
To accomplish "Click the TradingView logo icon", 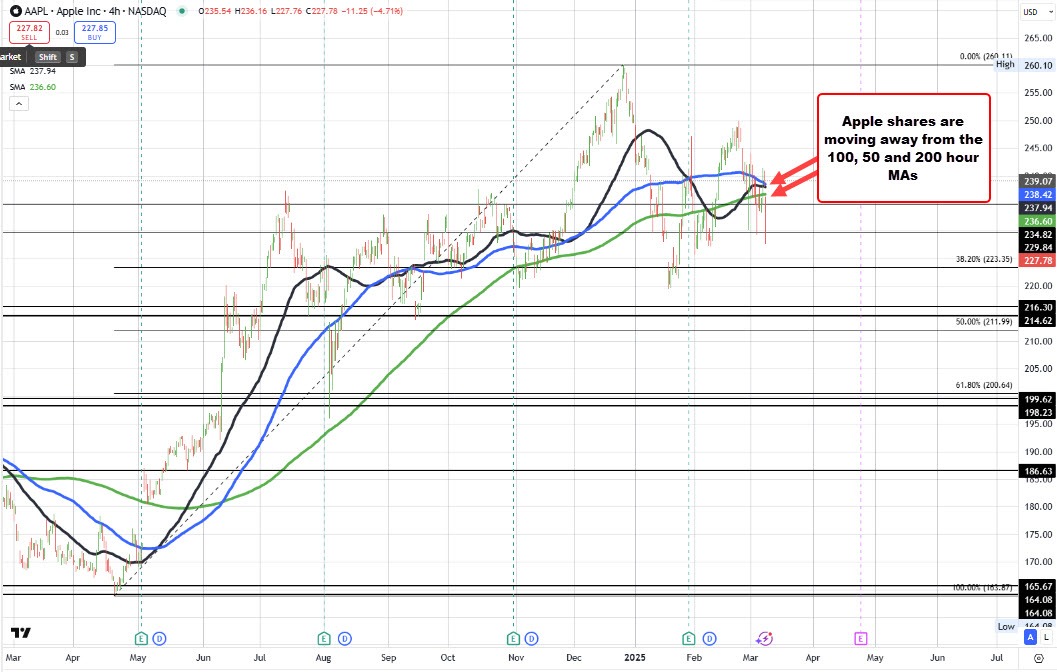I will click(19, 634).
